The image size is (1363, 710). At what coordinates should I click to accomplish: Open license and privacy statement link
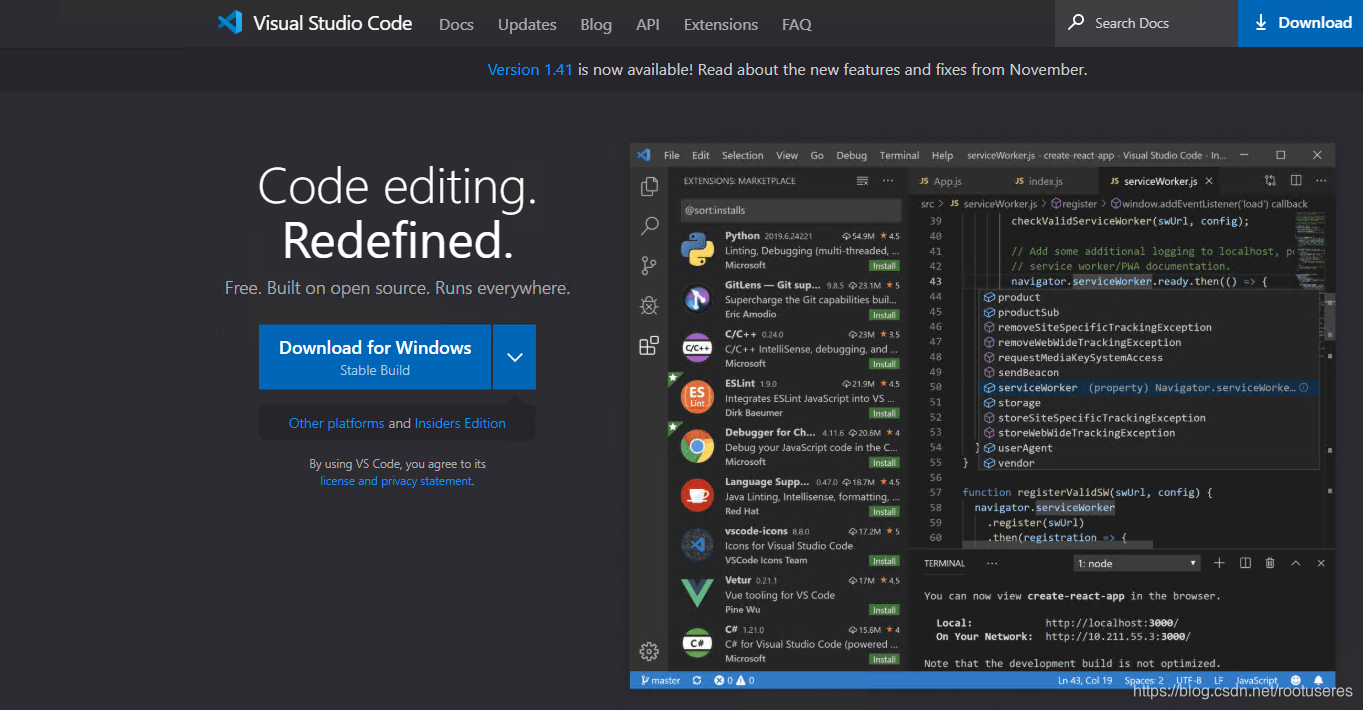tap(396, 481)
